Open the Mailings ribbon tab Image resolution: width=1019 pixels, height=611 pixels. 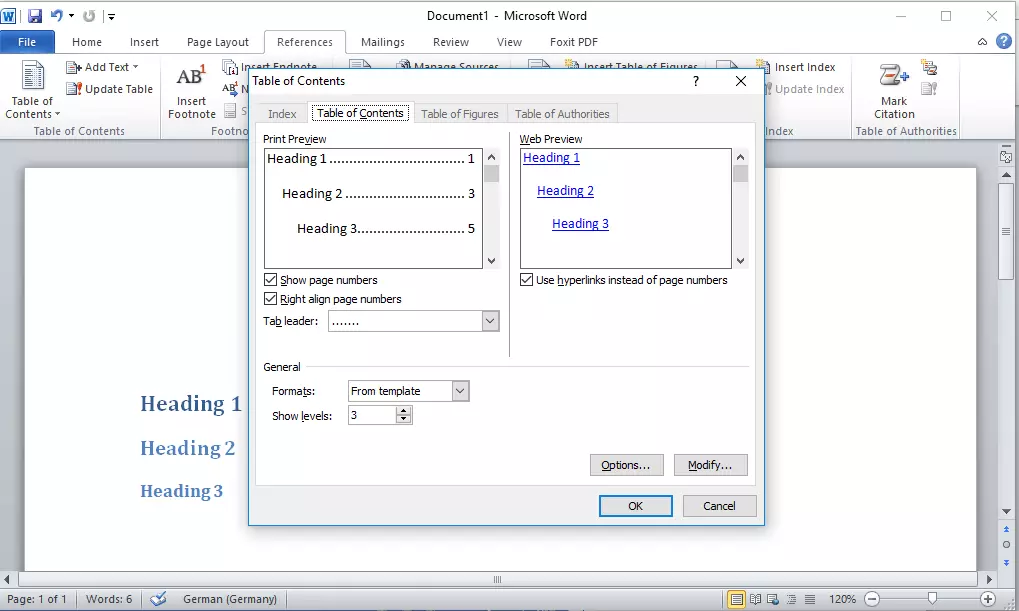(x=383, y=42)
